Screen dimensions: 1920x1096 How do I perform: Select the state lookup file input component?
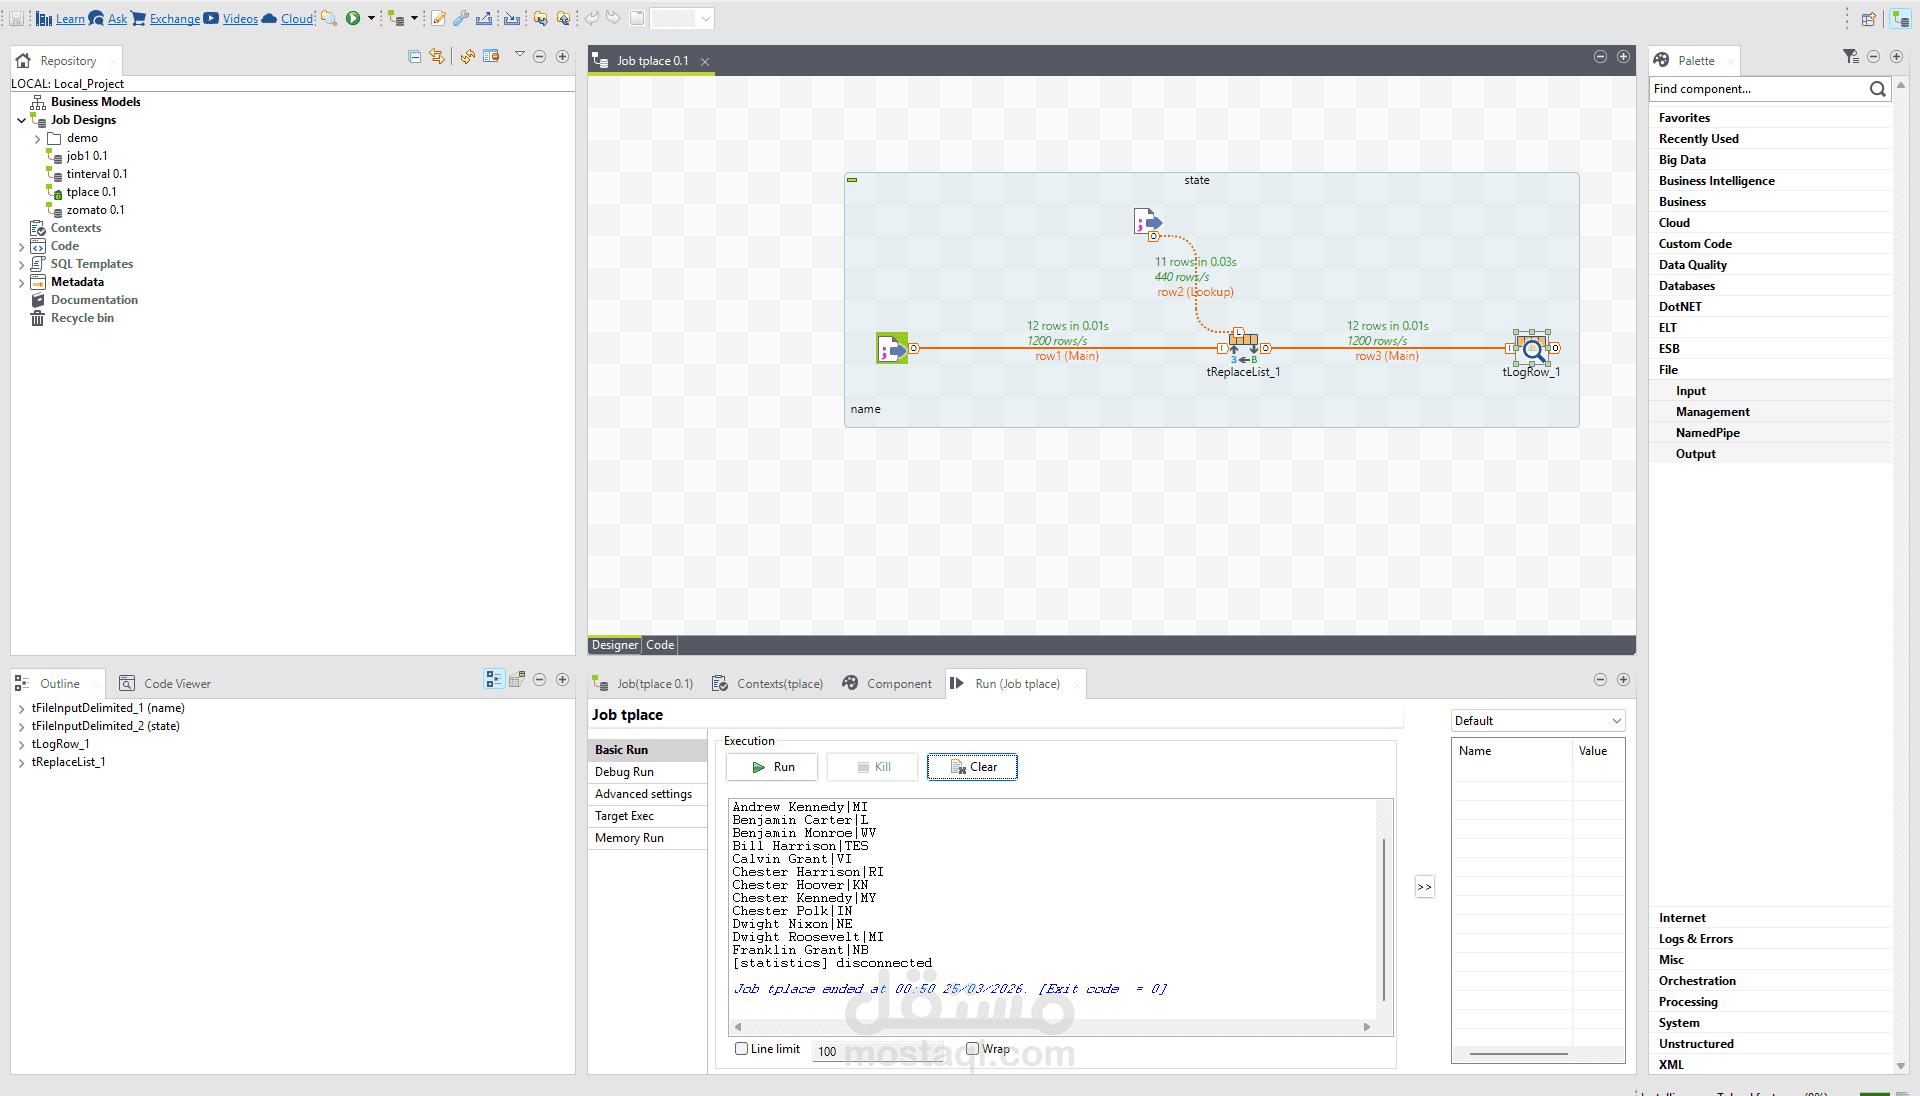click(1146, 221)
